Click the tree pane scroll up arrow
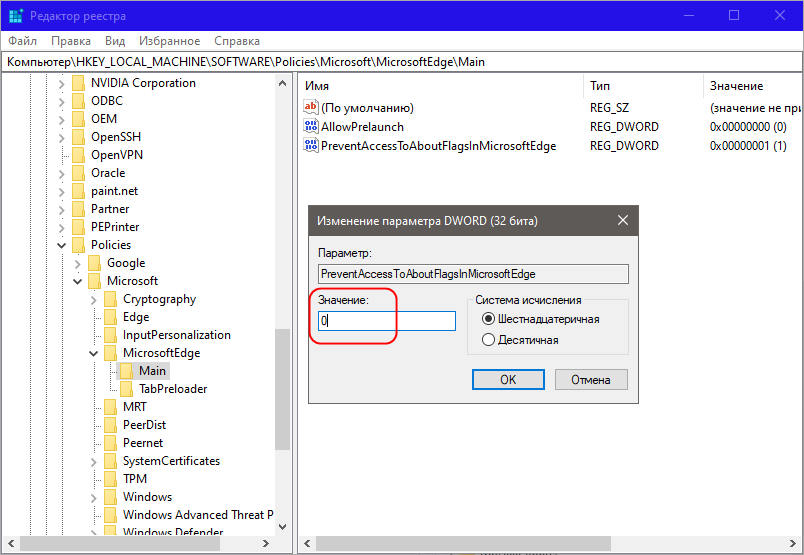The height and width of the screenshot is (555, 804). [x=282, y=83]
